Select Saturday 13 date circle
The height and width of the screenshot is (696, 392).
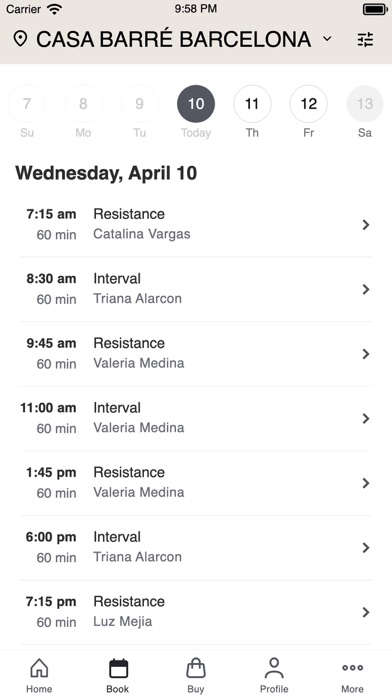click(x=365, y=104)
